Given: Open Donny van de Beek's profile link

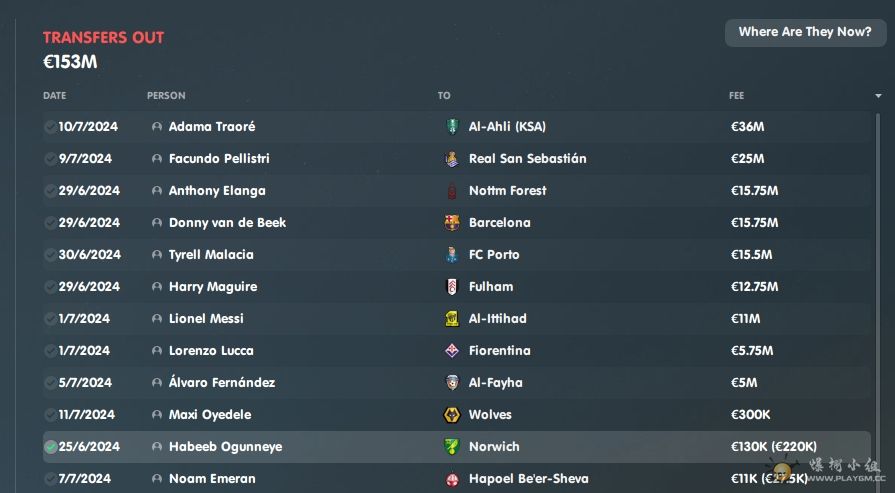Looking at the screenshot, I should pyautogui.click(x=227, y=223).
